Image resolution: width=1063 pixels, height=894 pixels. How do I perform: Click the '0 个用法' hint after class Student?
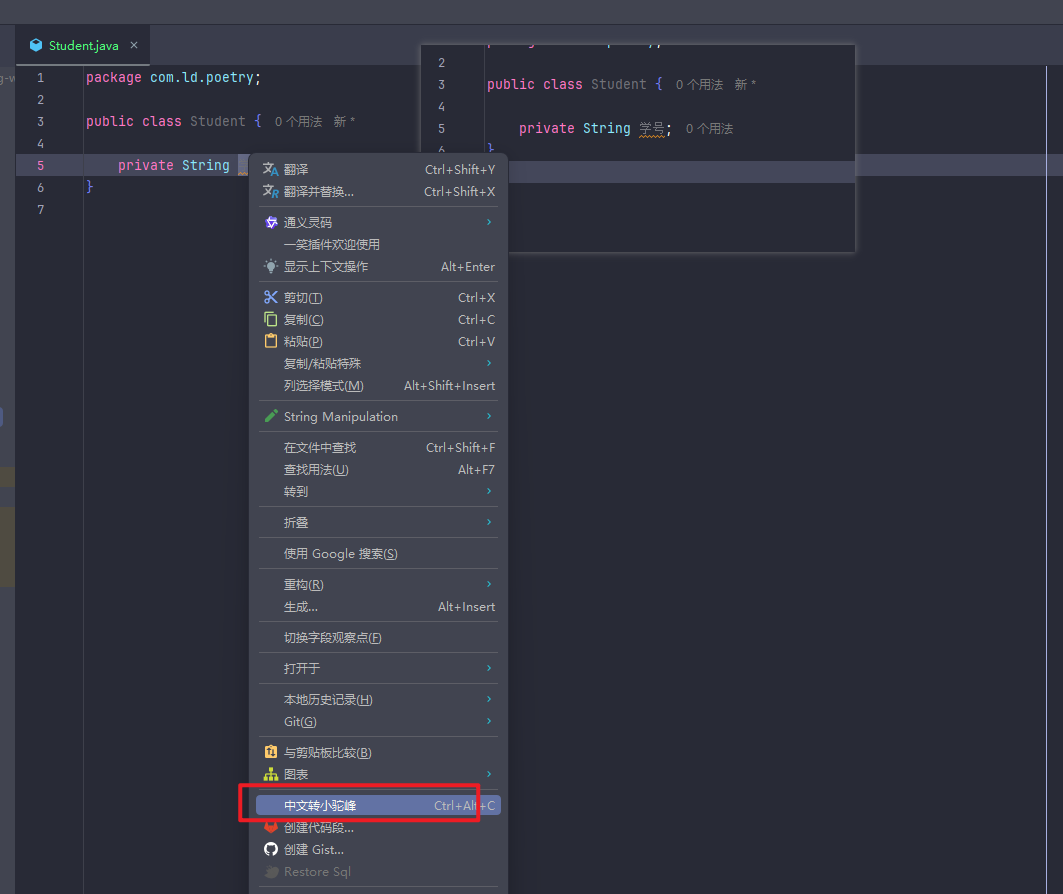pos(298,121)
